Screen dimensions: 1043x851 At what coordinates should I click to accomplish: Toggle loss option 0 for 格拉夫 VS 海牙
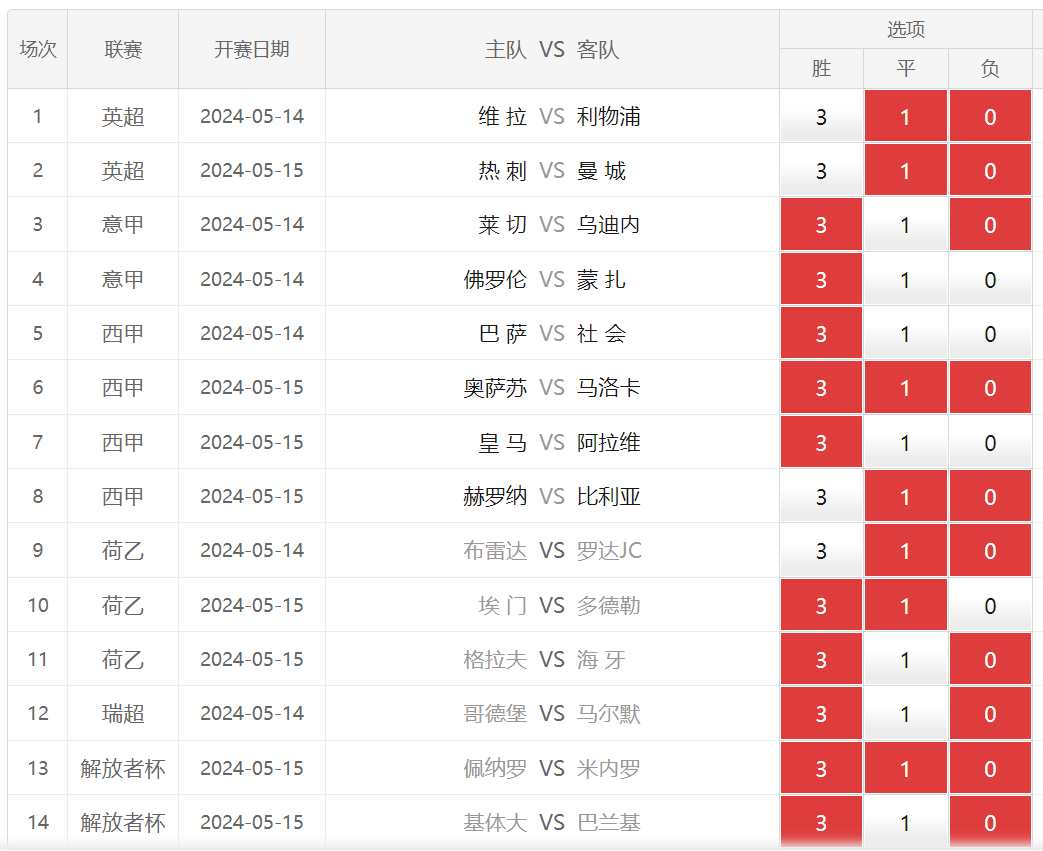(x=990, y=659)
